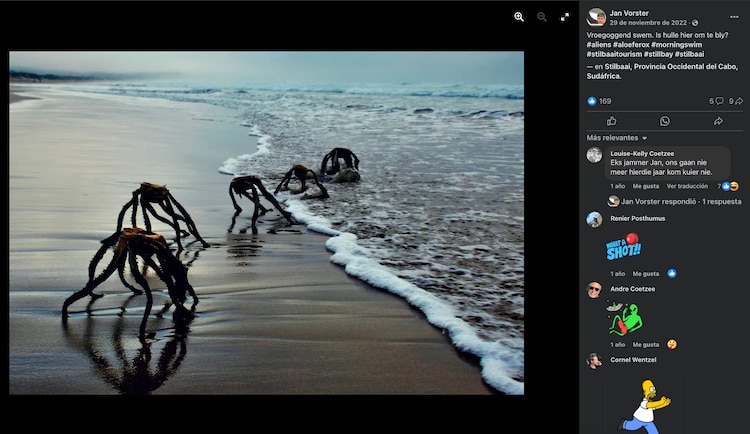750x434 pixels.
Task: Expand the 'Más relevantes' comment sort dropdown
Action: (x=617, y=137)
